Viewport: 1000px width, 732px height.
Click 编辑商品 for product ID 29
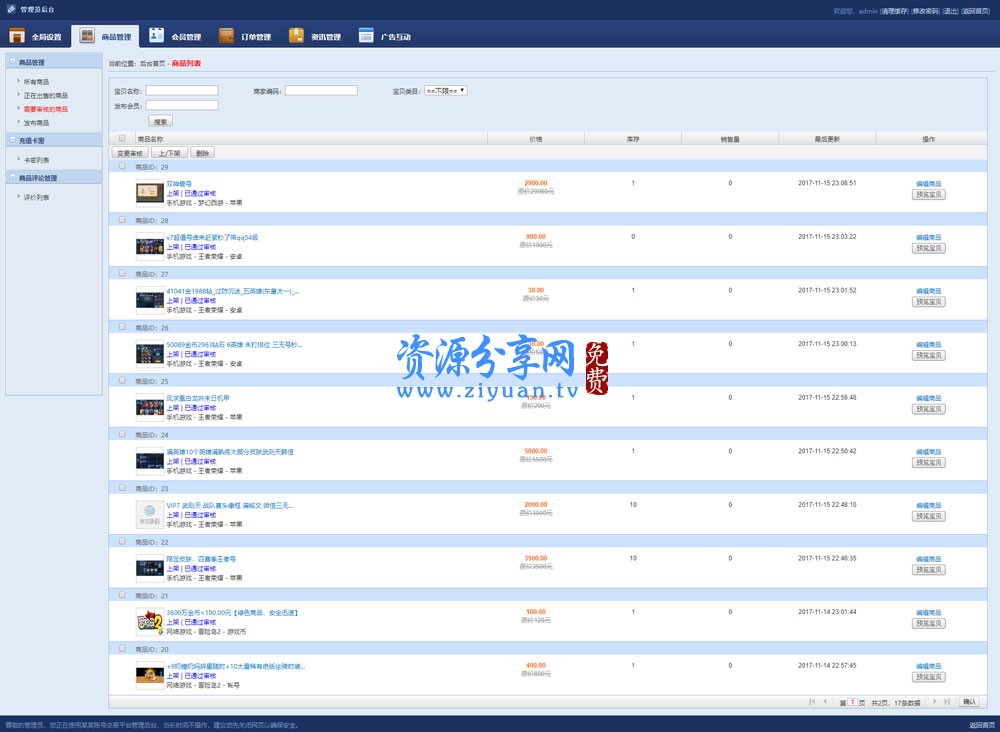929,184
